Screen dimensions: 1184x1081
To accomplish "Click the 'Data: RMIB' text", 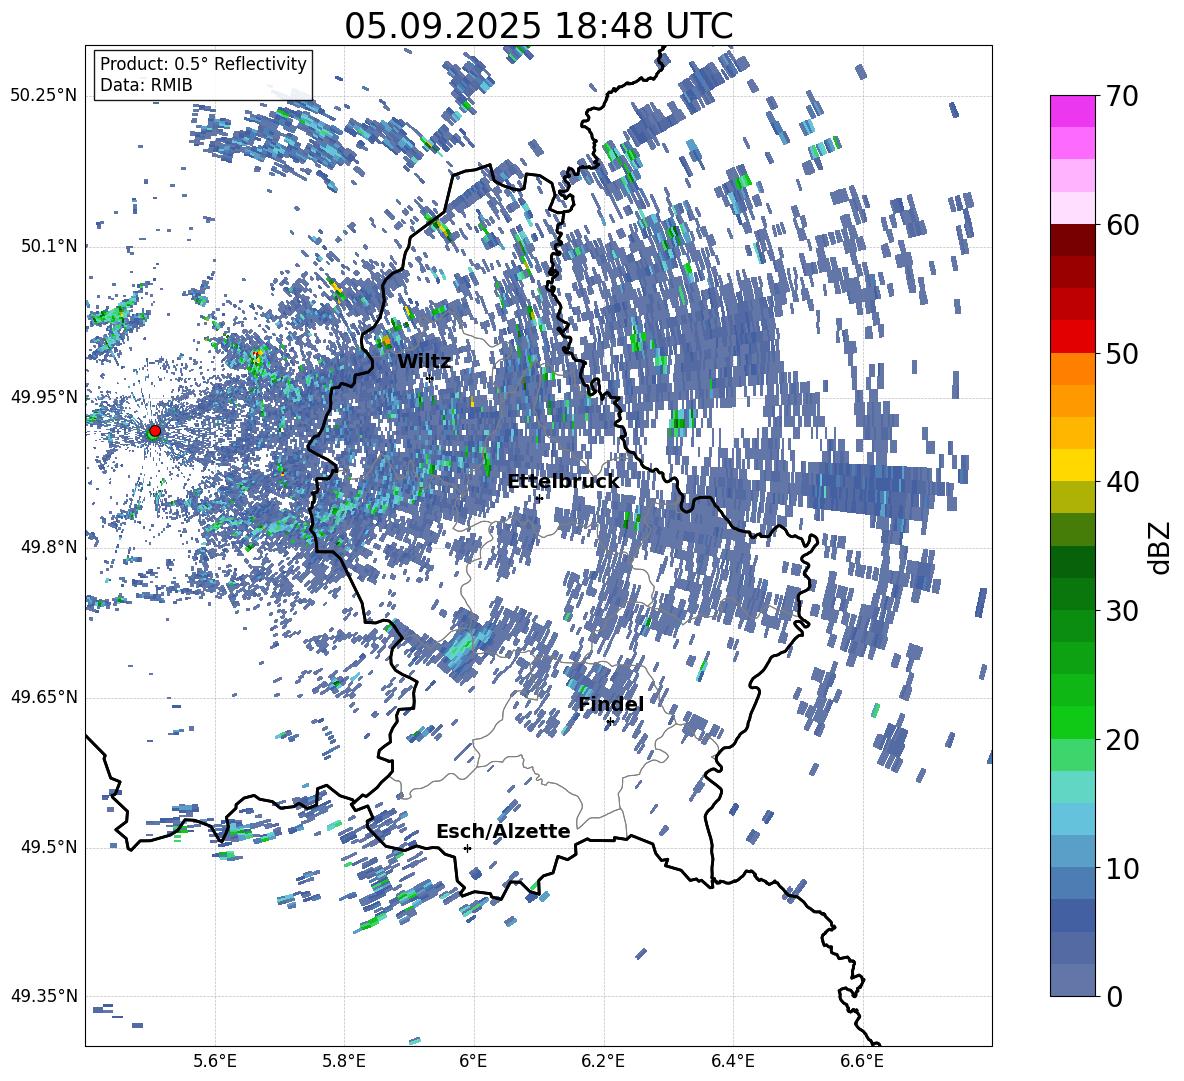I will tap(146, 85).
